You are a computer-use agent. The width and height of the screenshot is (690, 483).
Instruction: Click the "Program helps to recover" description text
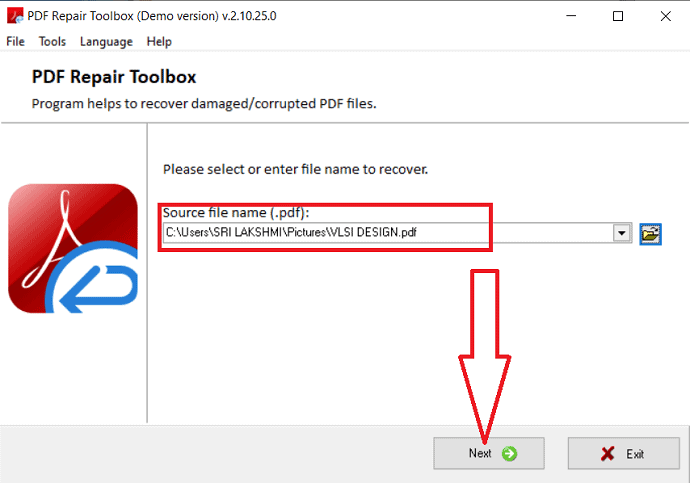(204, 104)
